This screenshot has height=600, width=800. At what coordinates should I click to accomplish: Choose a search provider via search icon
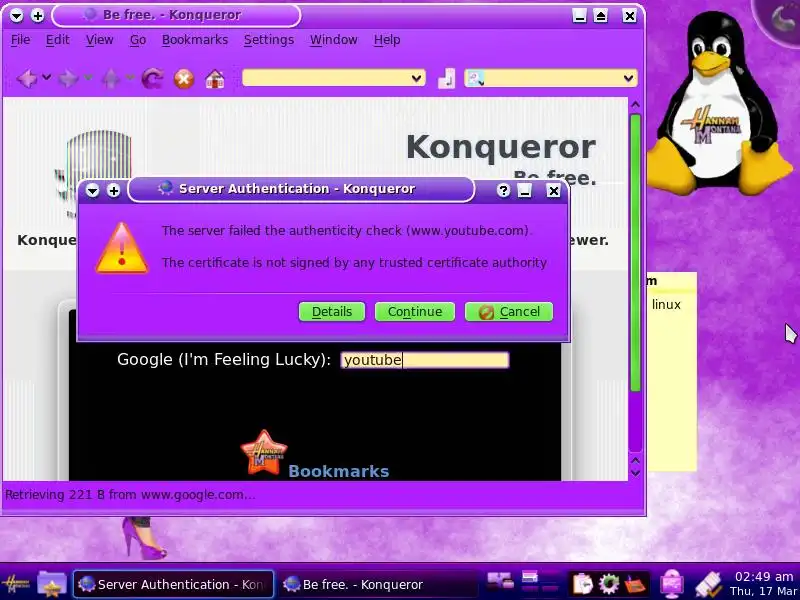point(476,79)
